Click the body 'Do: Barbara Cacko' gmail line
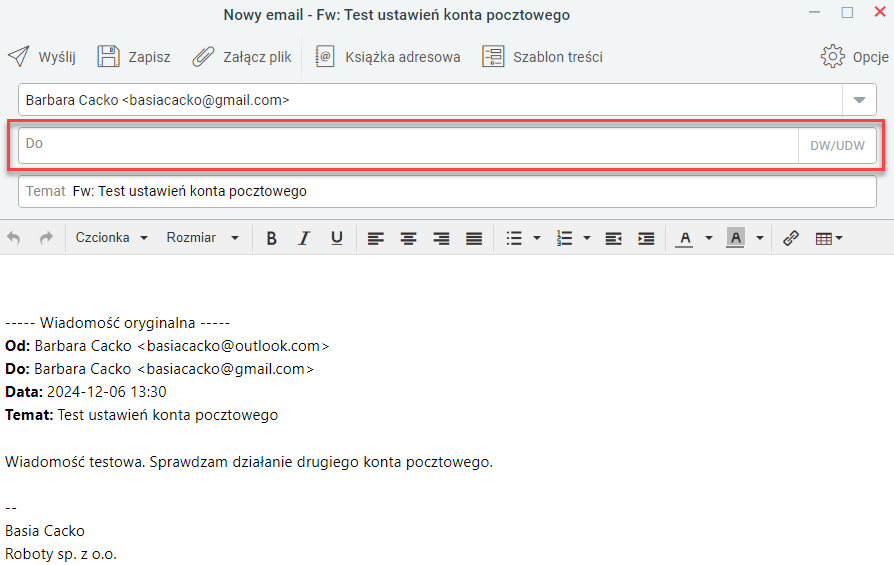894x565 pixels. 160,369
